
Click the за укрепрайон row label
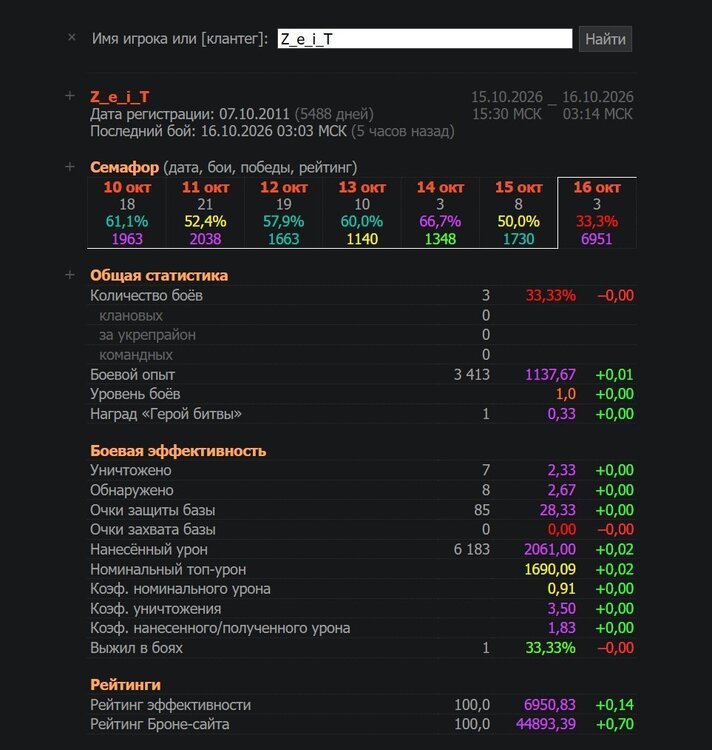147,335
